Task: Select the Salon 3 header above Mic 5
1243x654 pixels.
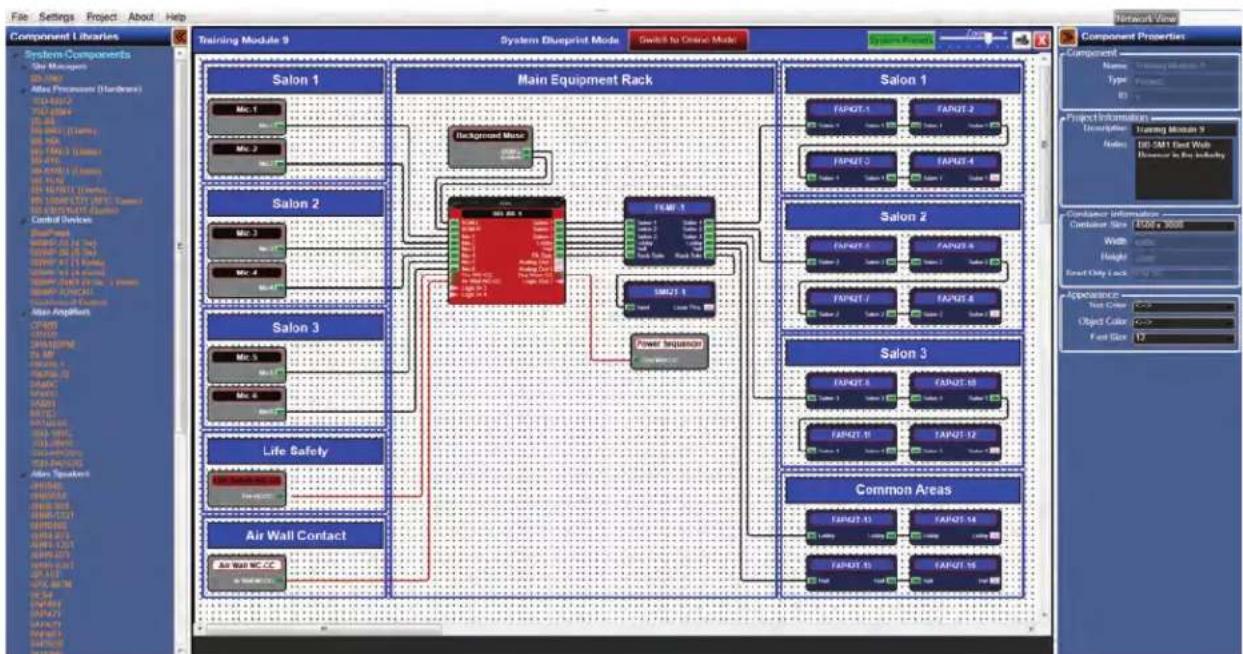Action: [x=295, y=327]
